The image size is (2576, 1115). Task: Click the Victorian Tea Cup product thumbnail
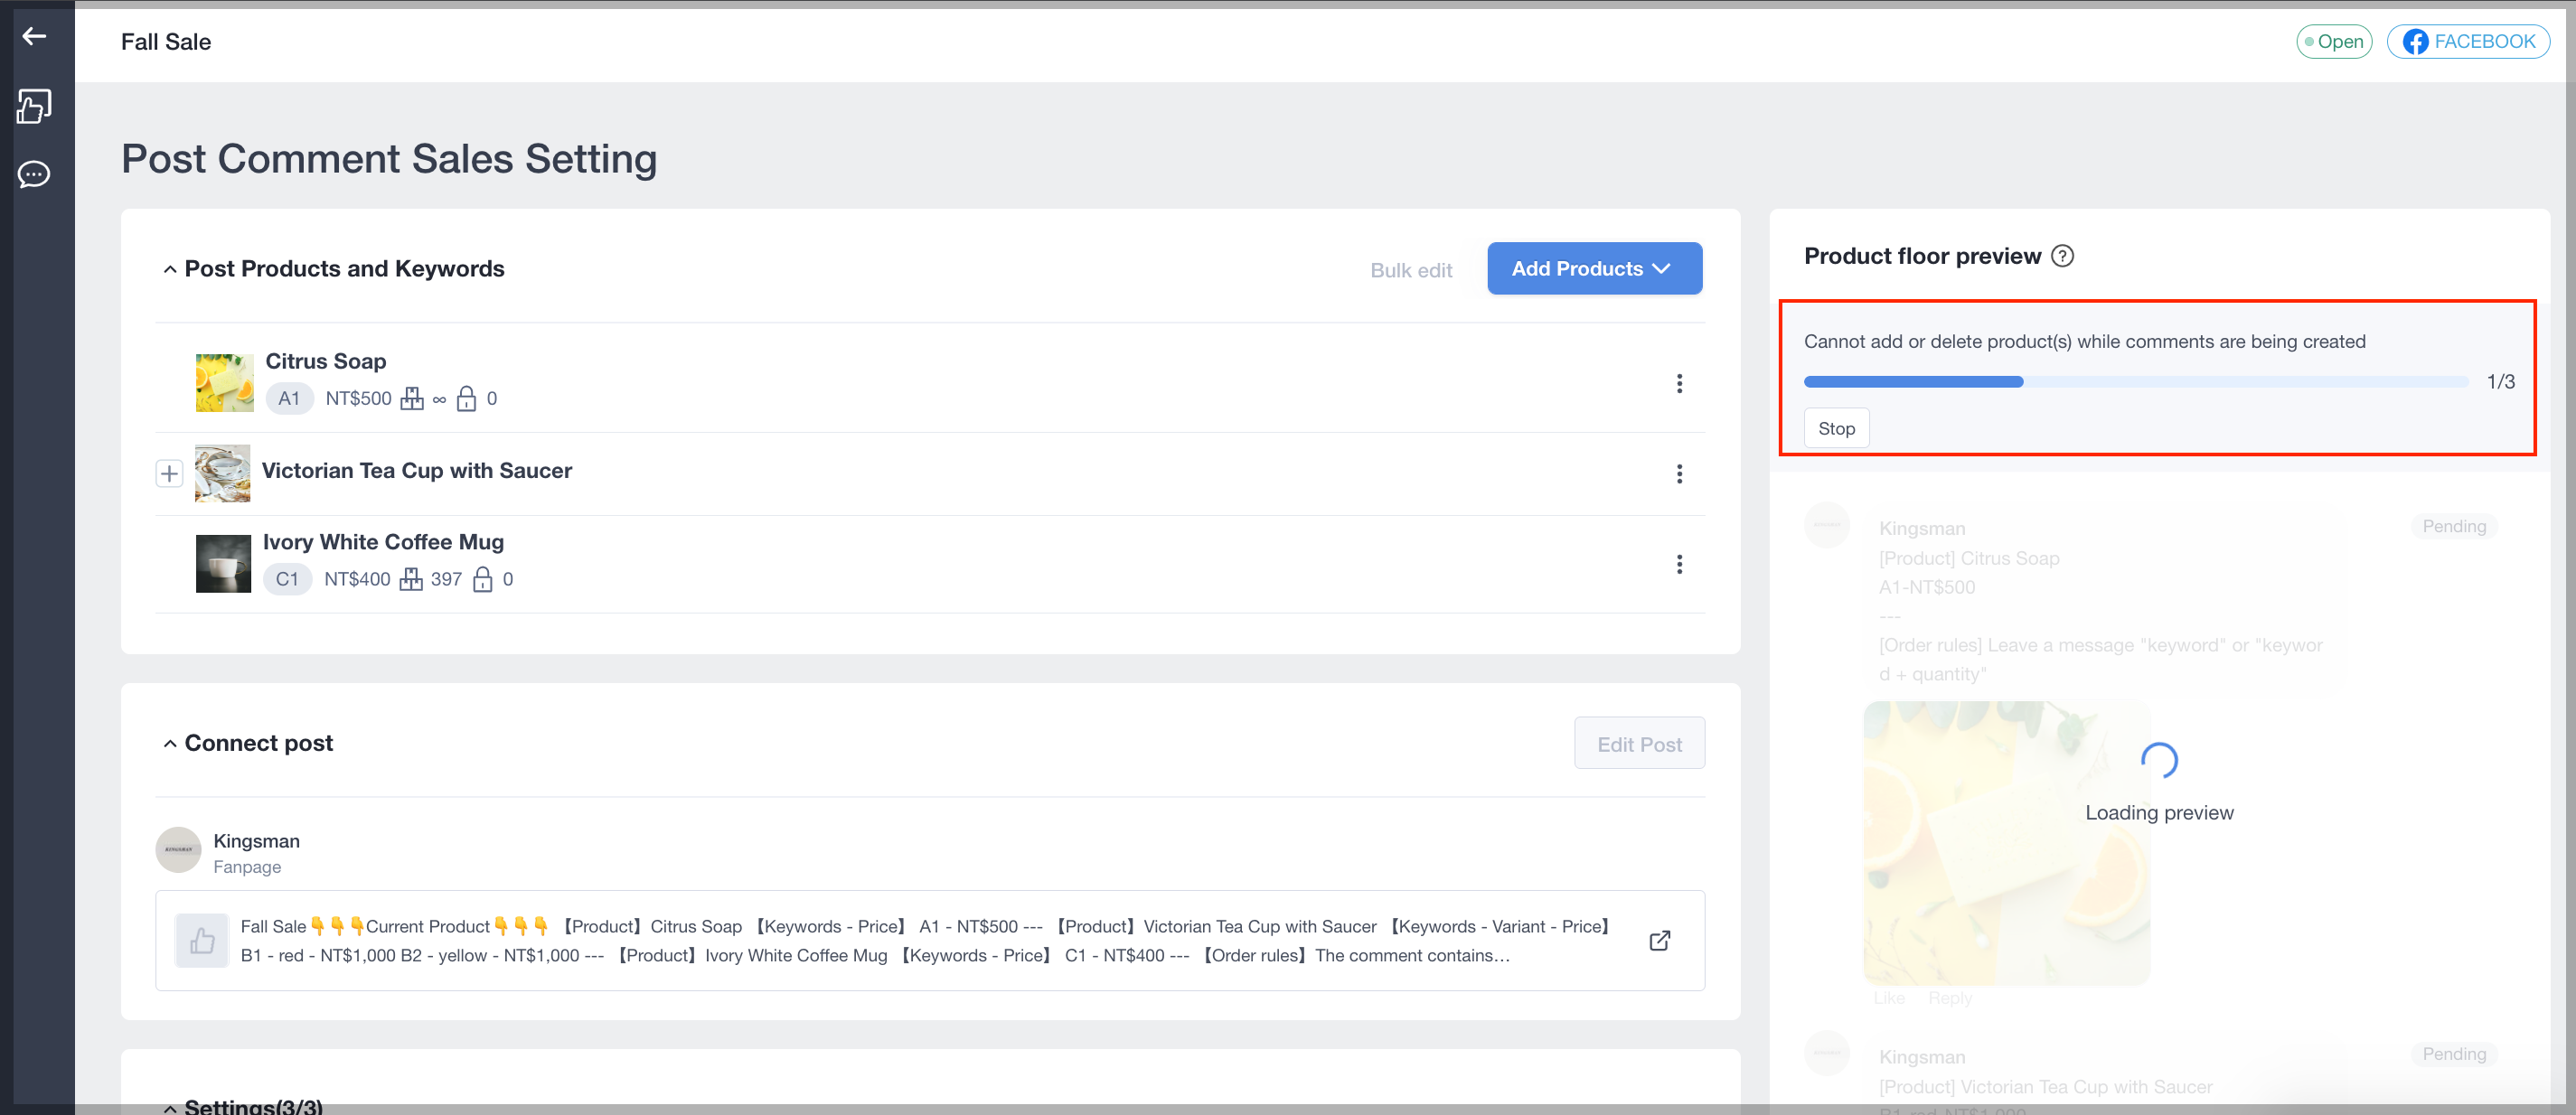(x=222, y=474)
